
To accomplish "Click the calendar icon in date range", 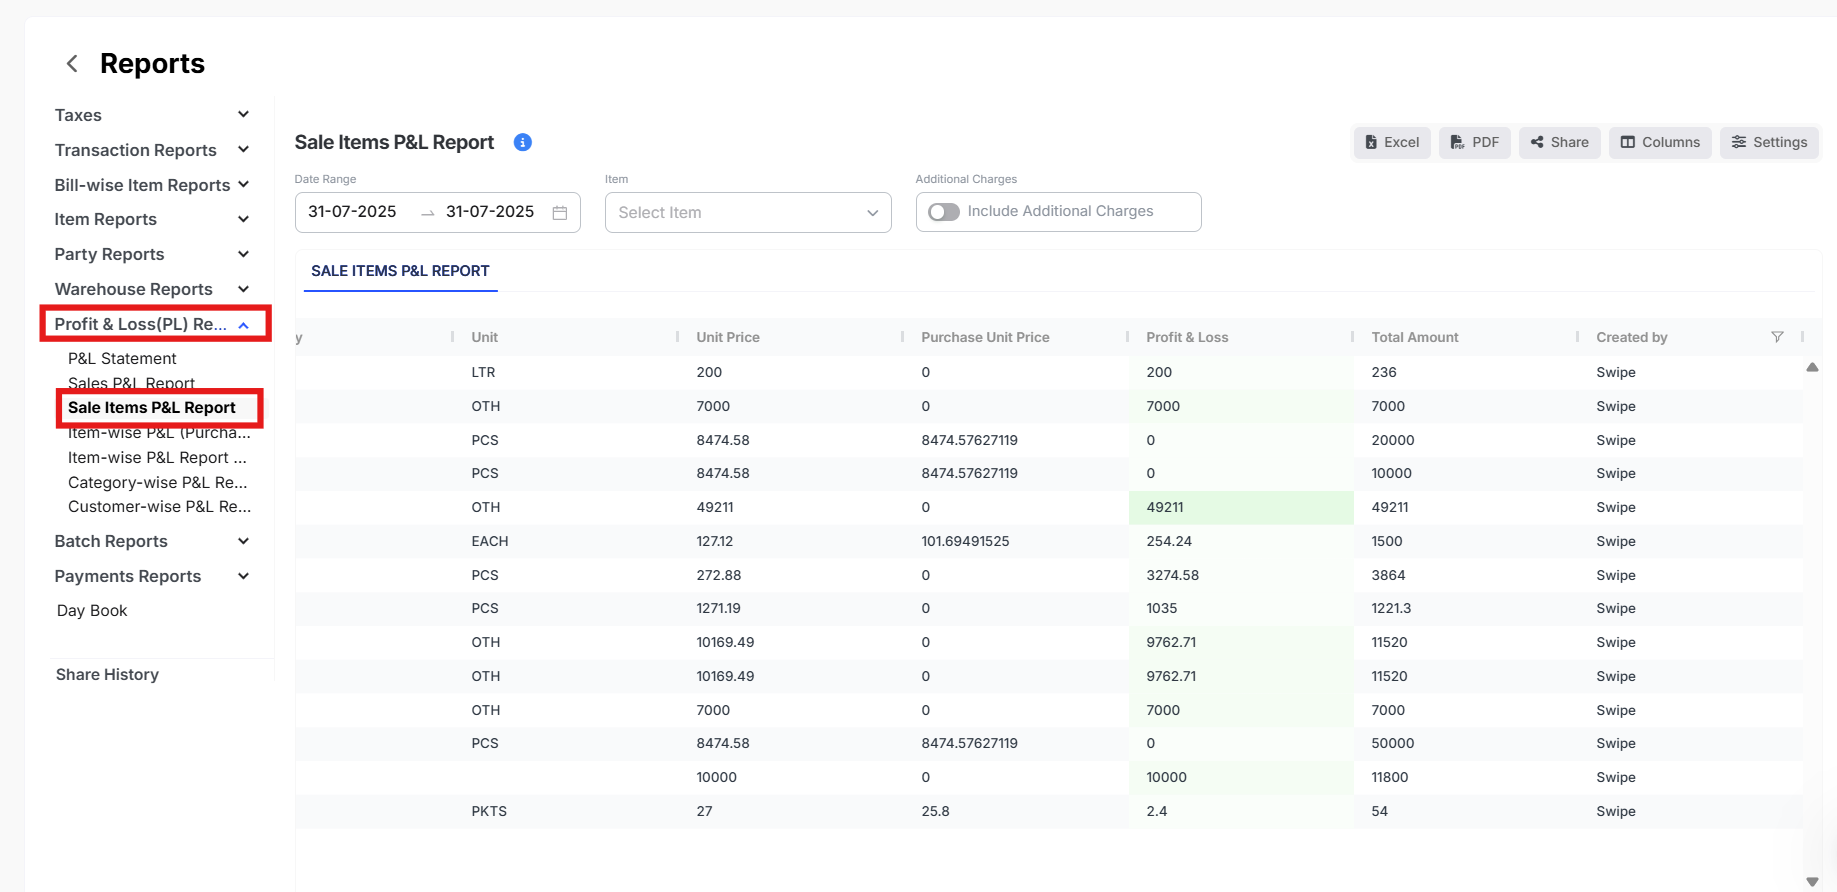I will [x=560, y=213].
